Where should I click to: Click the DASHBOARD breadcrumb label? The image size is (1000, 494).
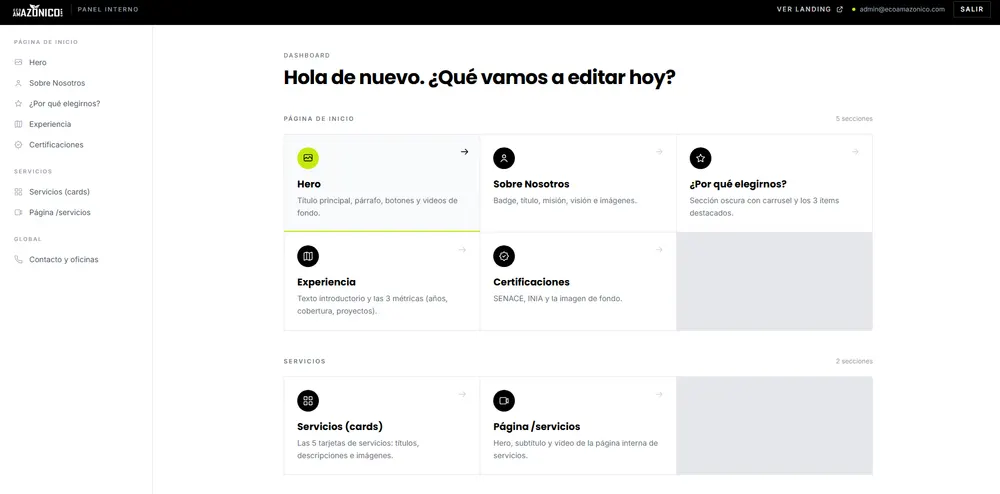tap(307, 55)
